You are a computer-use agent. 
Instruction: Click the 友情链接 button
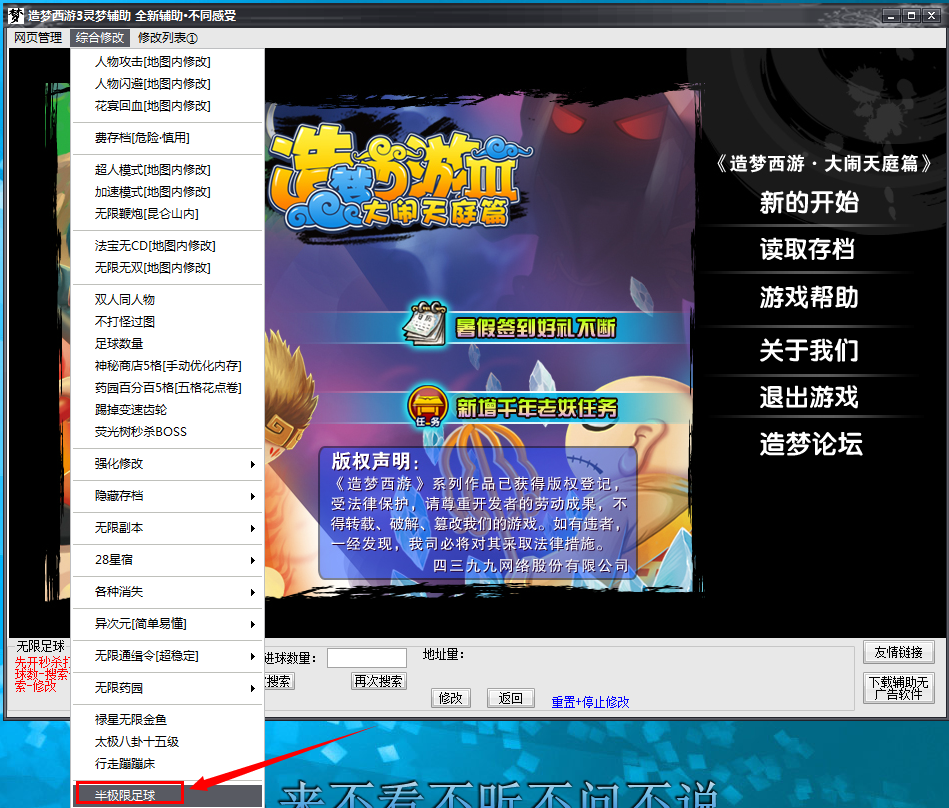tap(898, 652)
